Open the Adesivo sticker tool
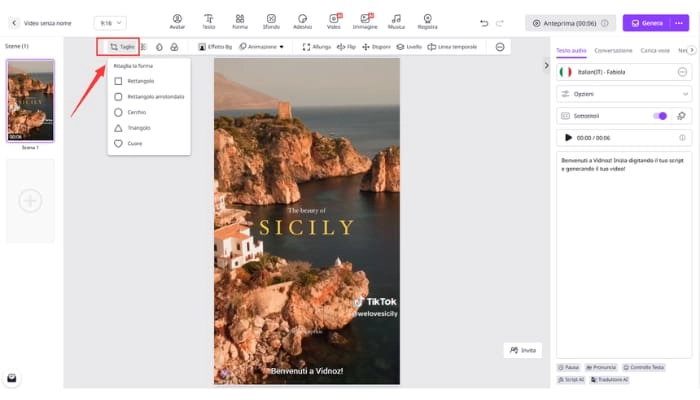 tap(302, 21)
